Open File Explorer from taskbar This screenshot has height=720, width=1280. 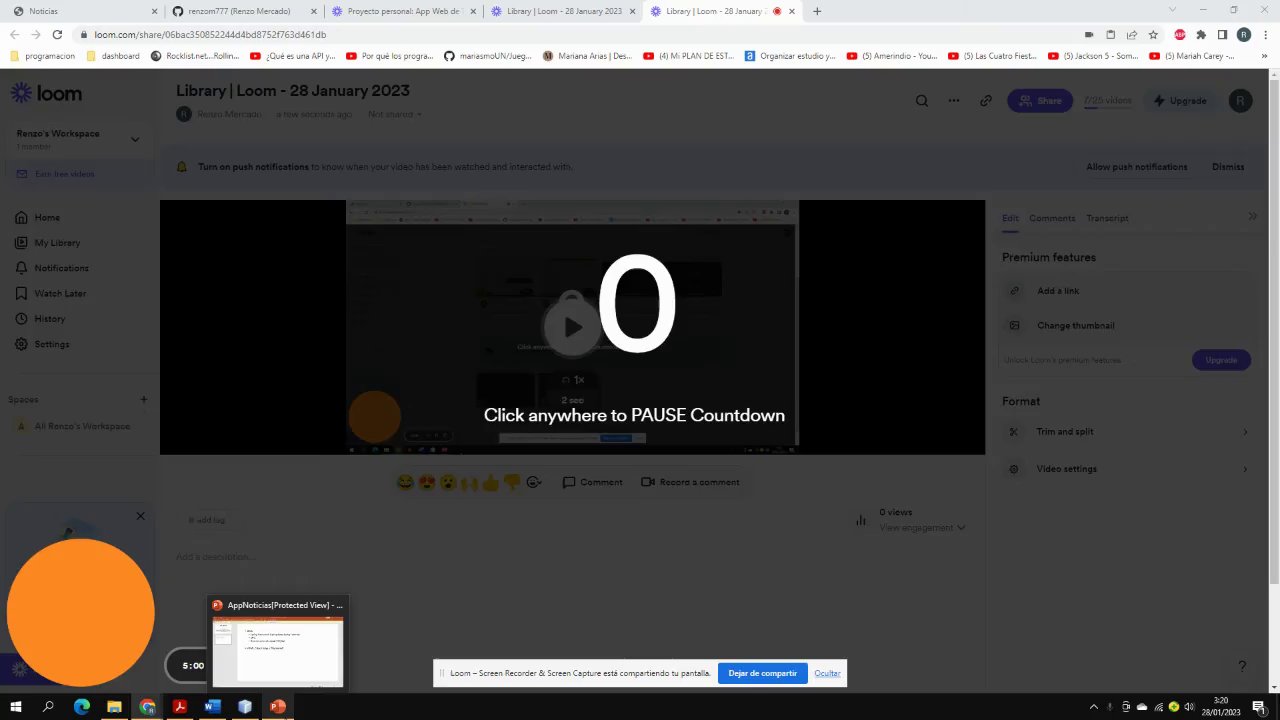pyautogui.click(x=114, y=706)
